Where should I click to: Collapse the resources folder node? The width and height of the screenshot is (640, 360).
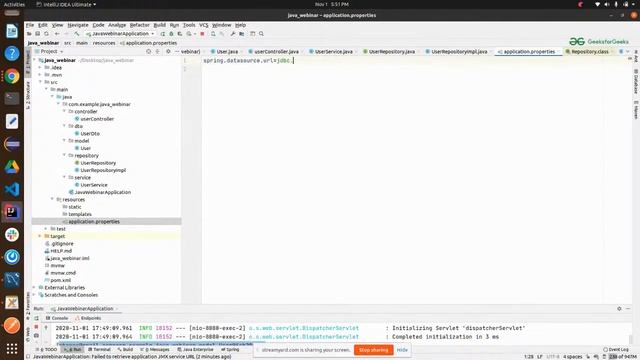52,200
